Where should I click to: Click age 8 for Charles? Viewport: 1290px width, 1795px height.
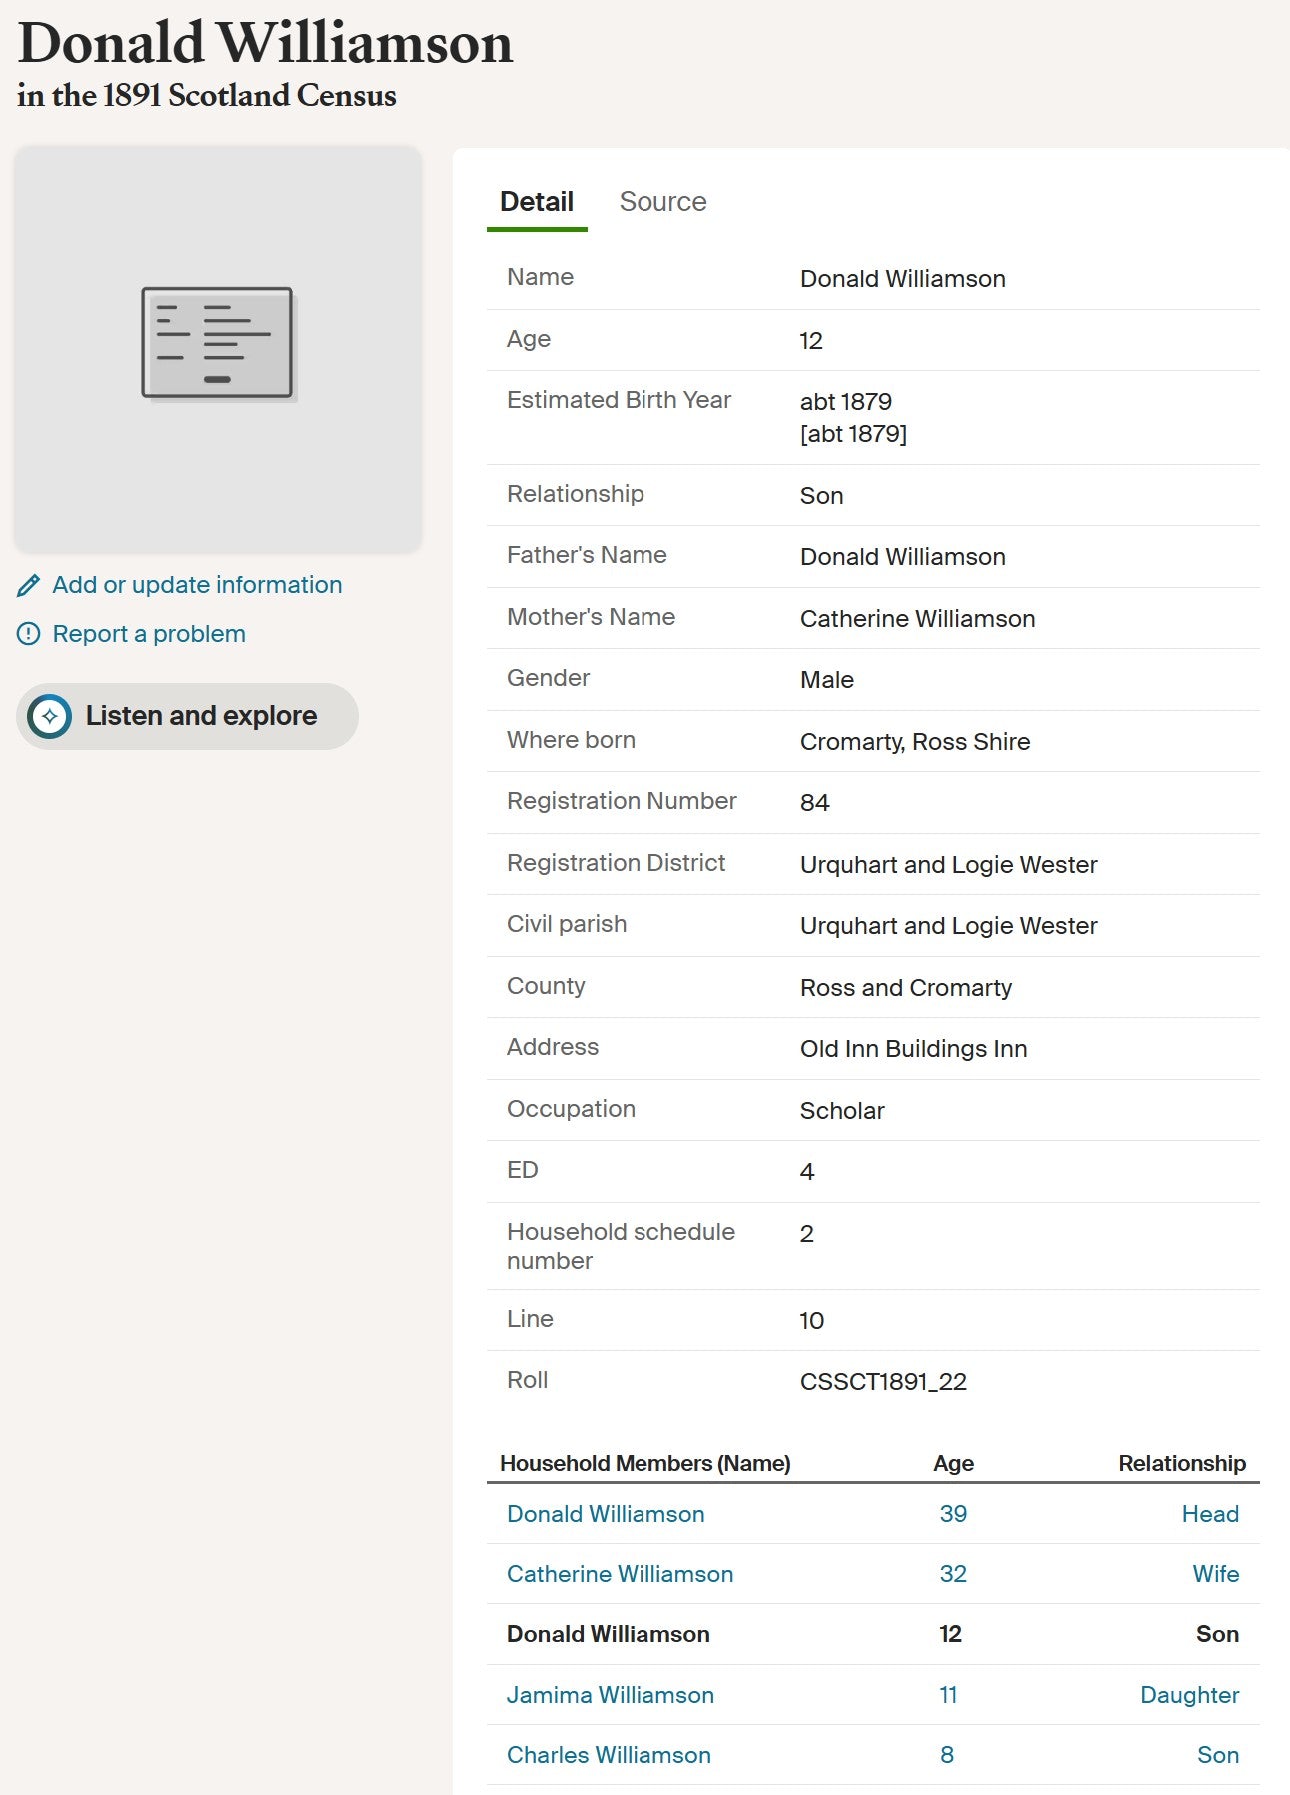[x=947, y=1755]
